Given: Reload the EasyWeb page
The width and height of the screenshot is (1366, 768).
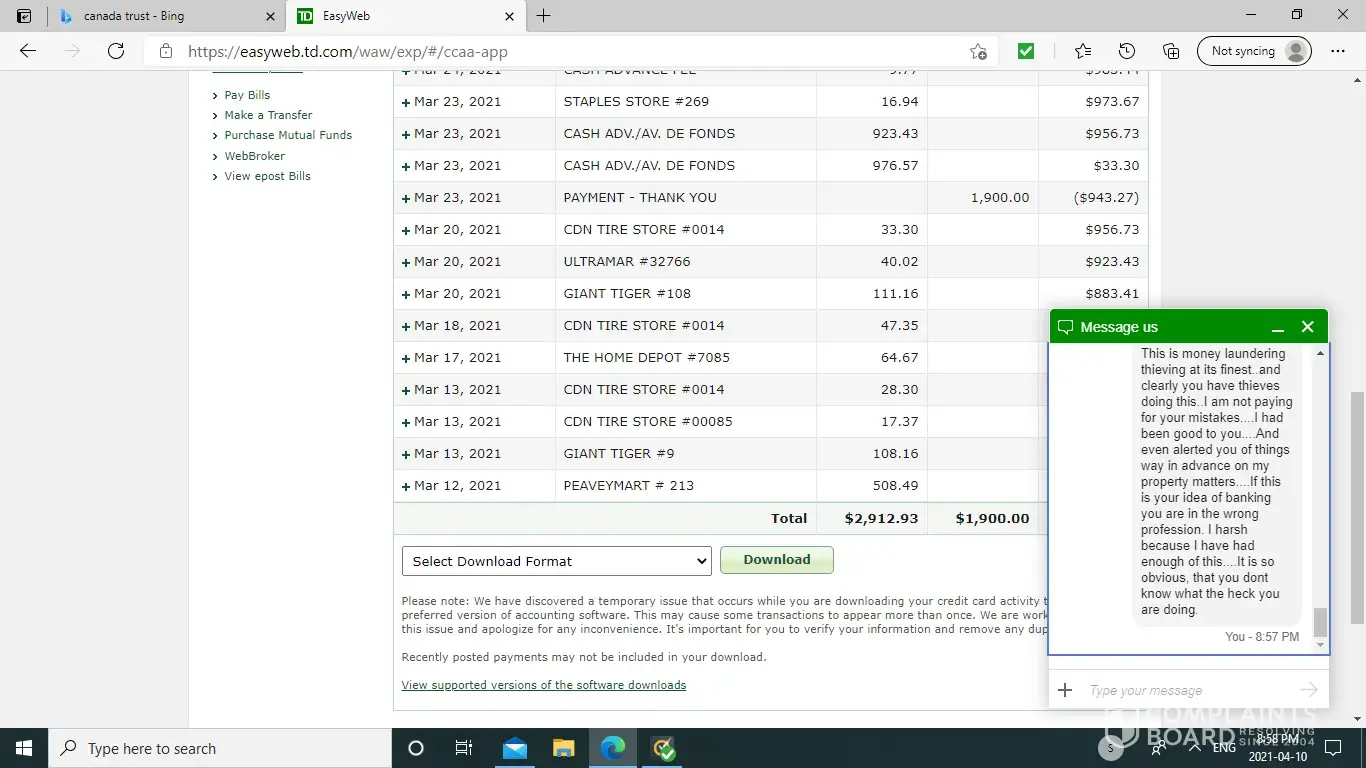Looking at the screenshot, I should coord(116,51).
